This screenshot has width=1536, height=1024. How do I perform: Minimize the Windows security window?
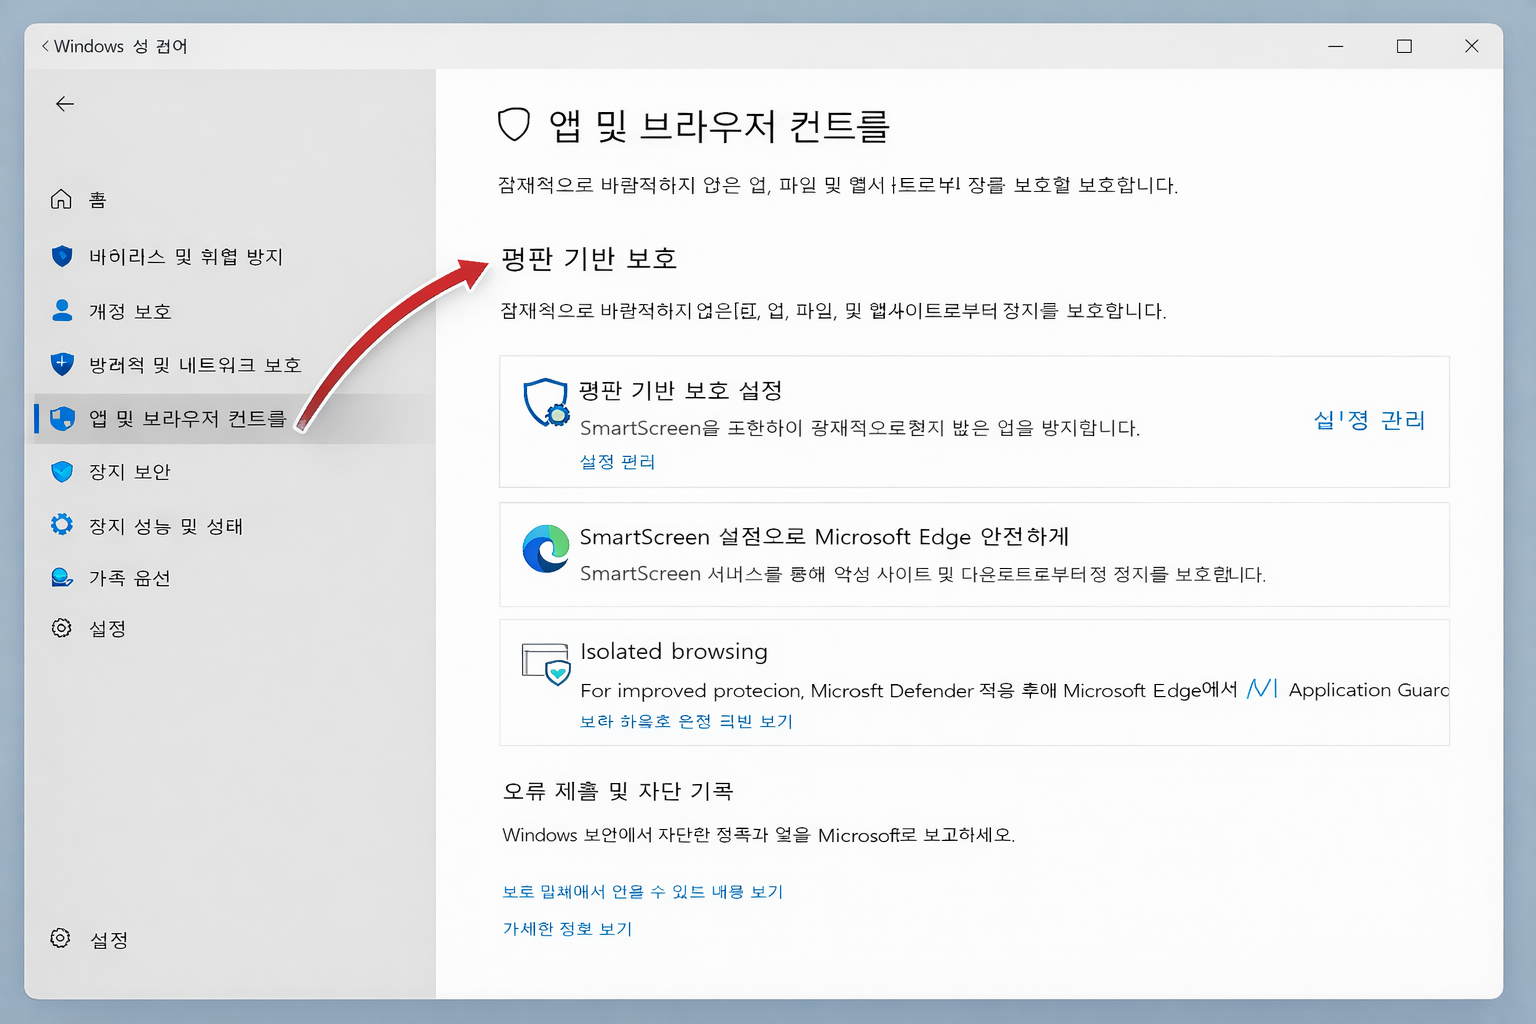[1335, 46]
